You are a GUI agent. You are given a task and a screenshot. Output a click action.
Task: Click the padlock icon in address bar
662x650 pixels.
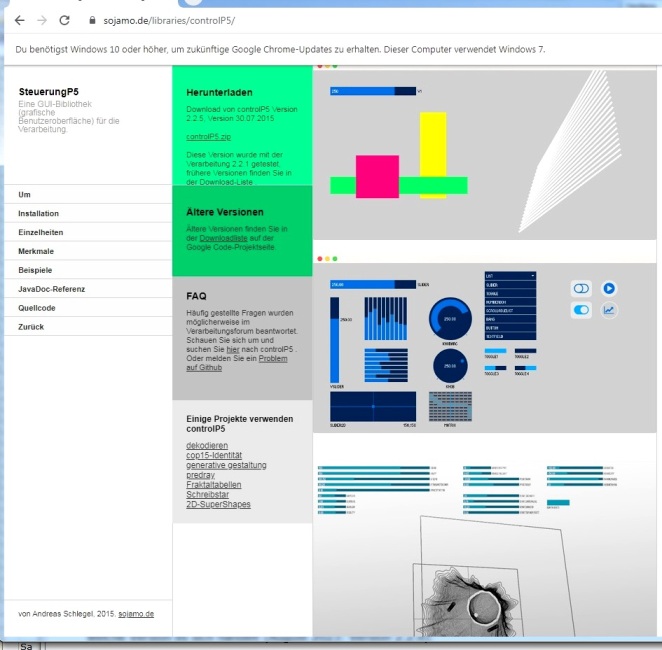point(92,20)
